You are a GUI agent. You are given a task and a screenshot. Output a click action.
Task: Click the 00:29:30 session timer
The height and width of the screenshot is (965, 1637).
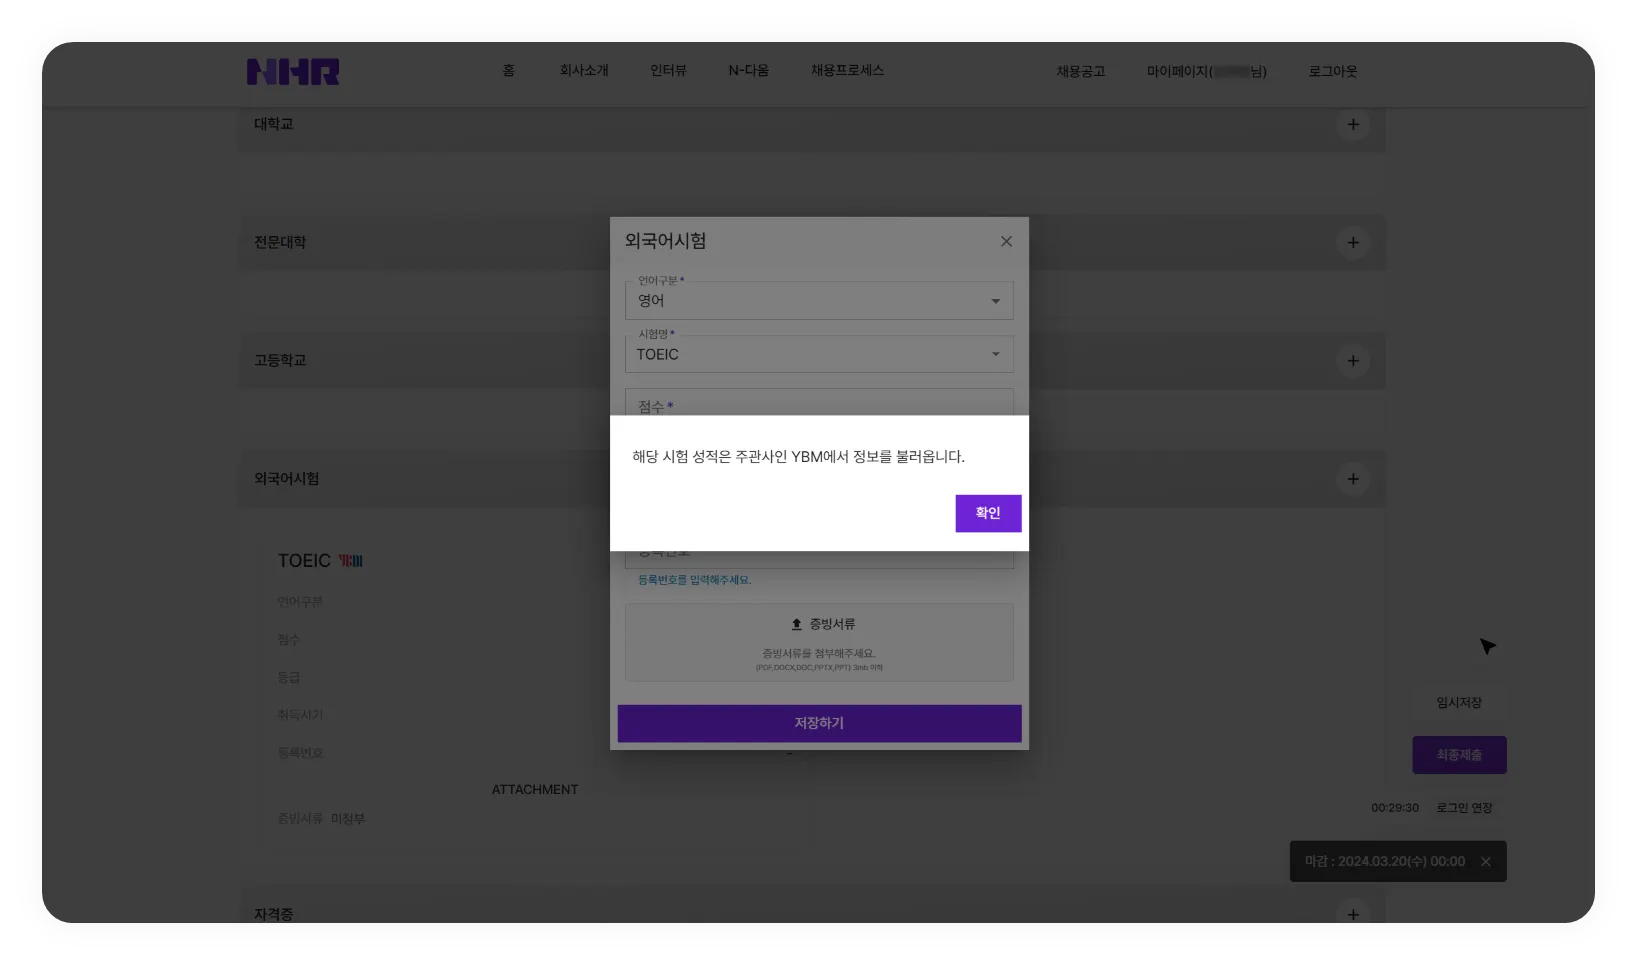click(x=1395, y=808)
